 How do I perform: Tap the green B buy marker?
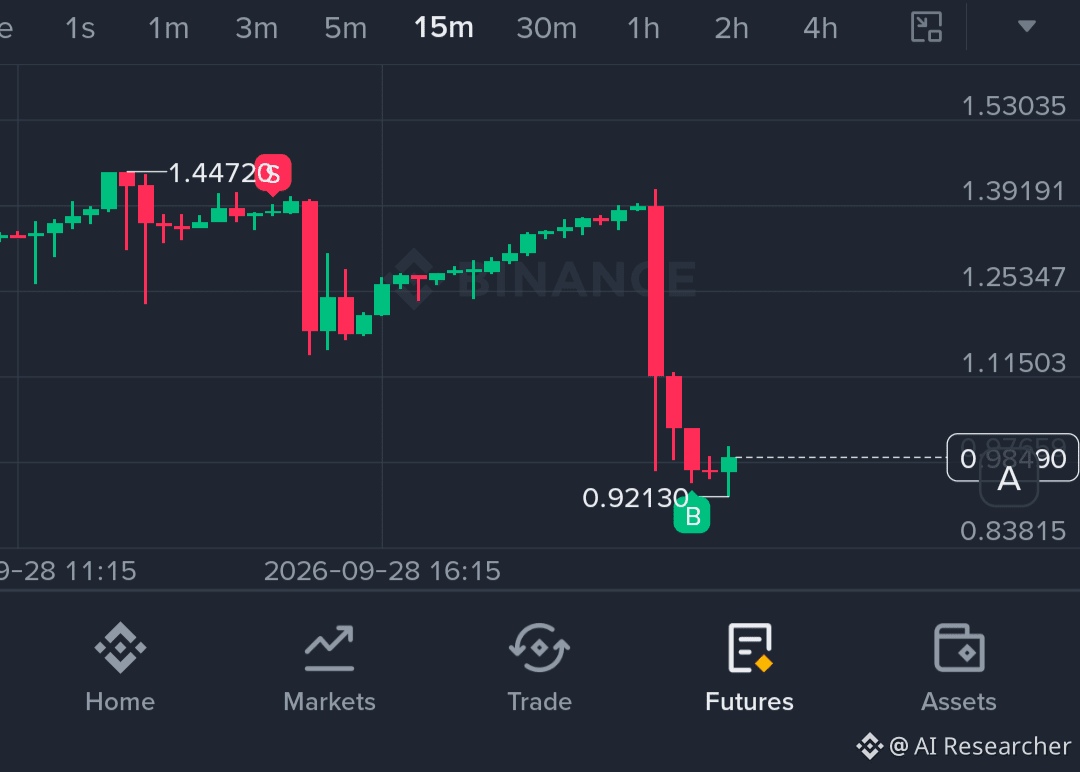692,514
